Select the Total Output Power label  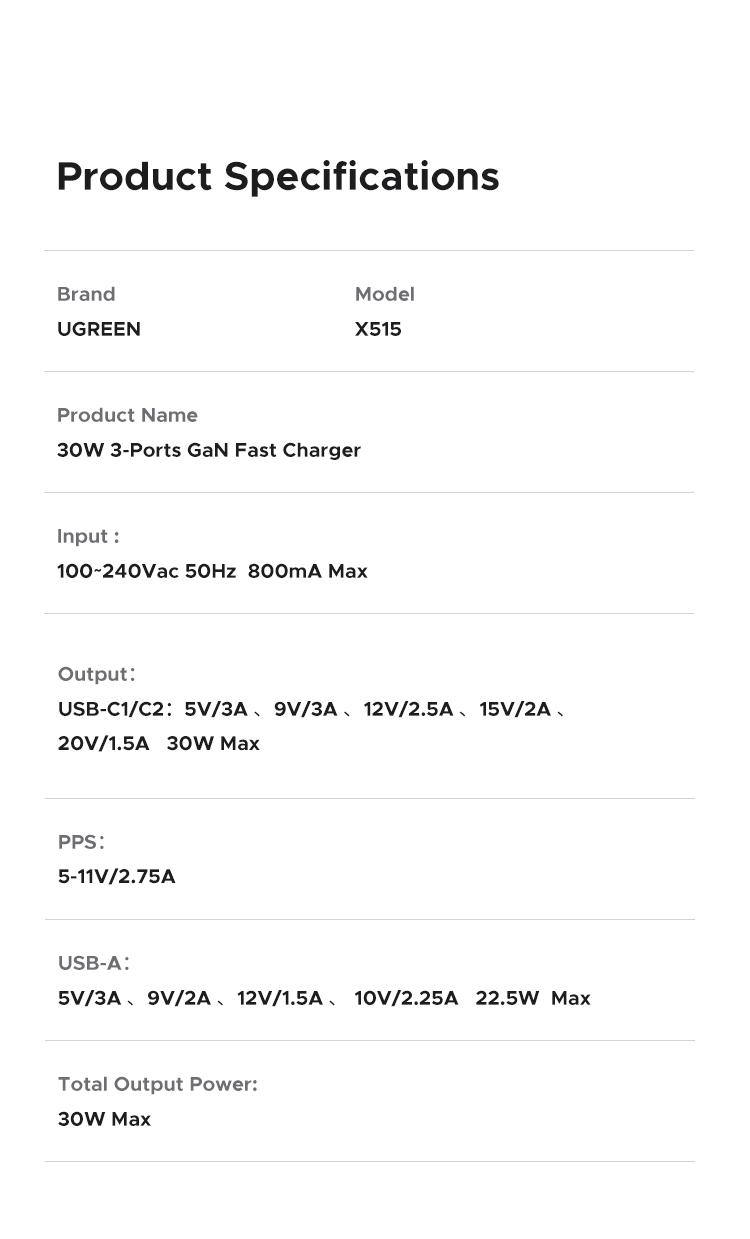[158, 1084]
